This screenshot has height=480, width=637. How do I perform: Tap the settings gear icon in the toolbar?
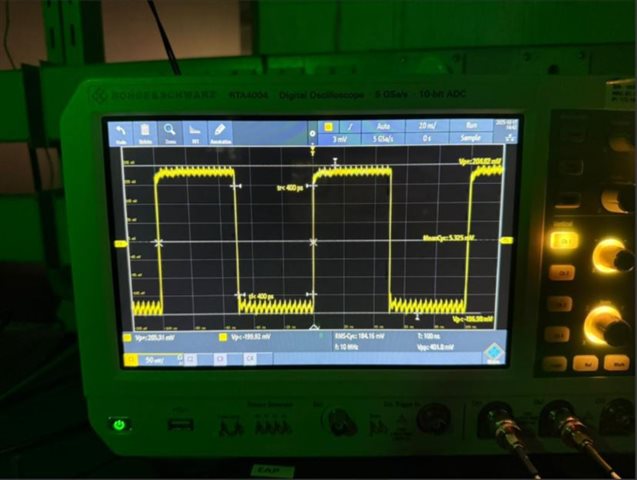312,133
